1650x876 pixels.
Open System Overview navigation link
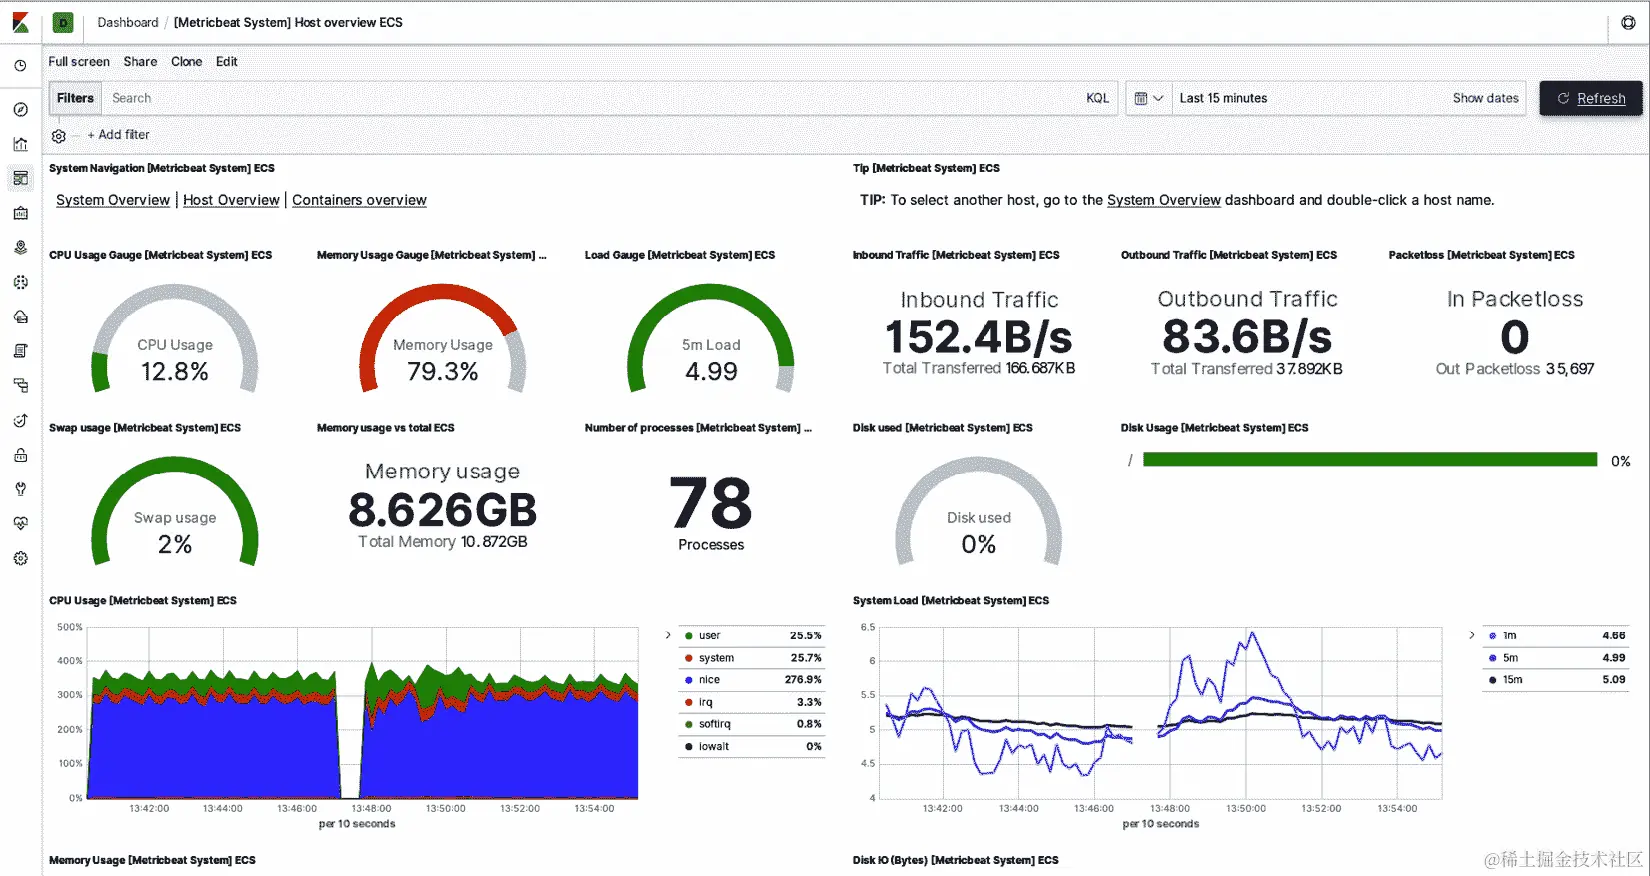[x=113, y=200]
